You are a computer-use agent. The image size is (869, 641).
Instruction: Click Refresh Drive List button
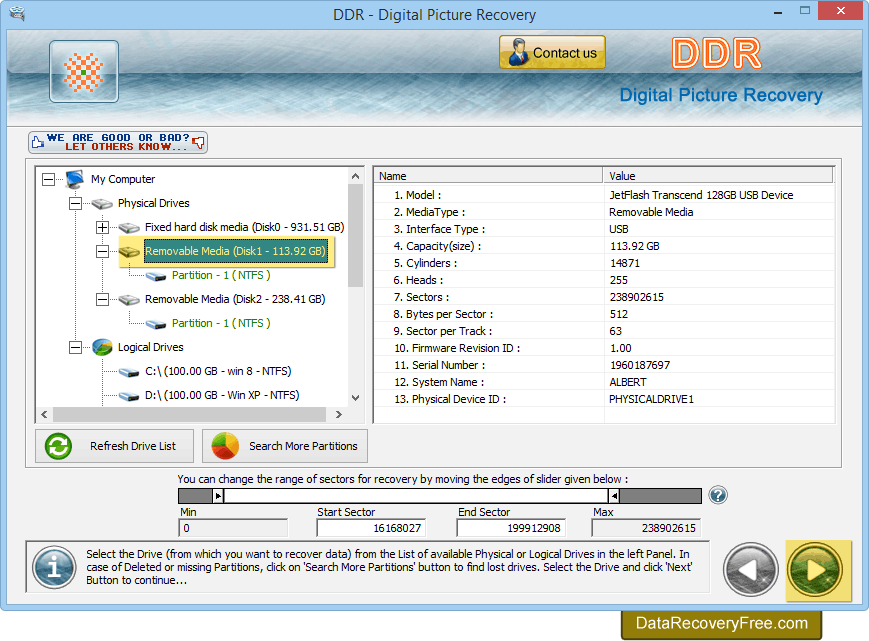(x=115, y=446)
